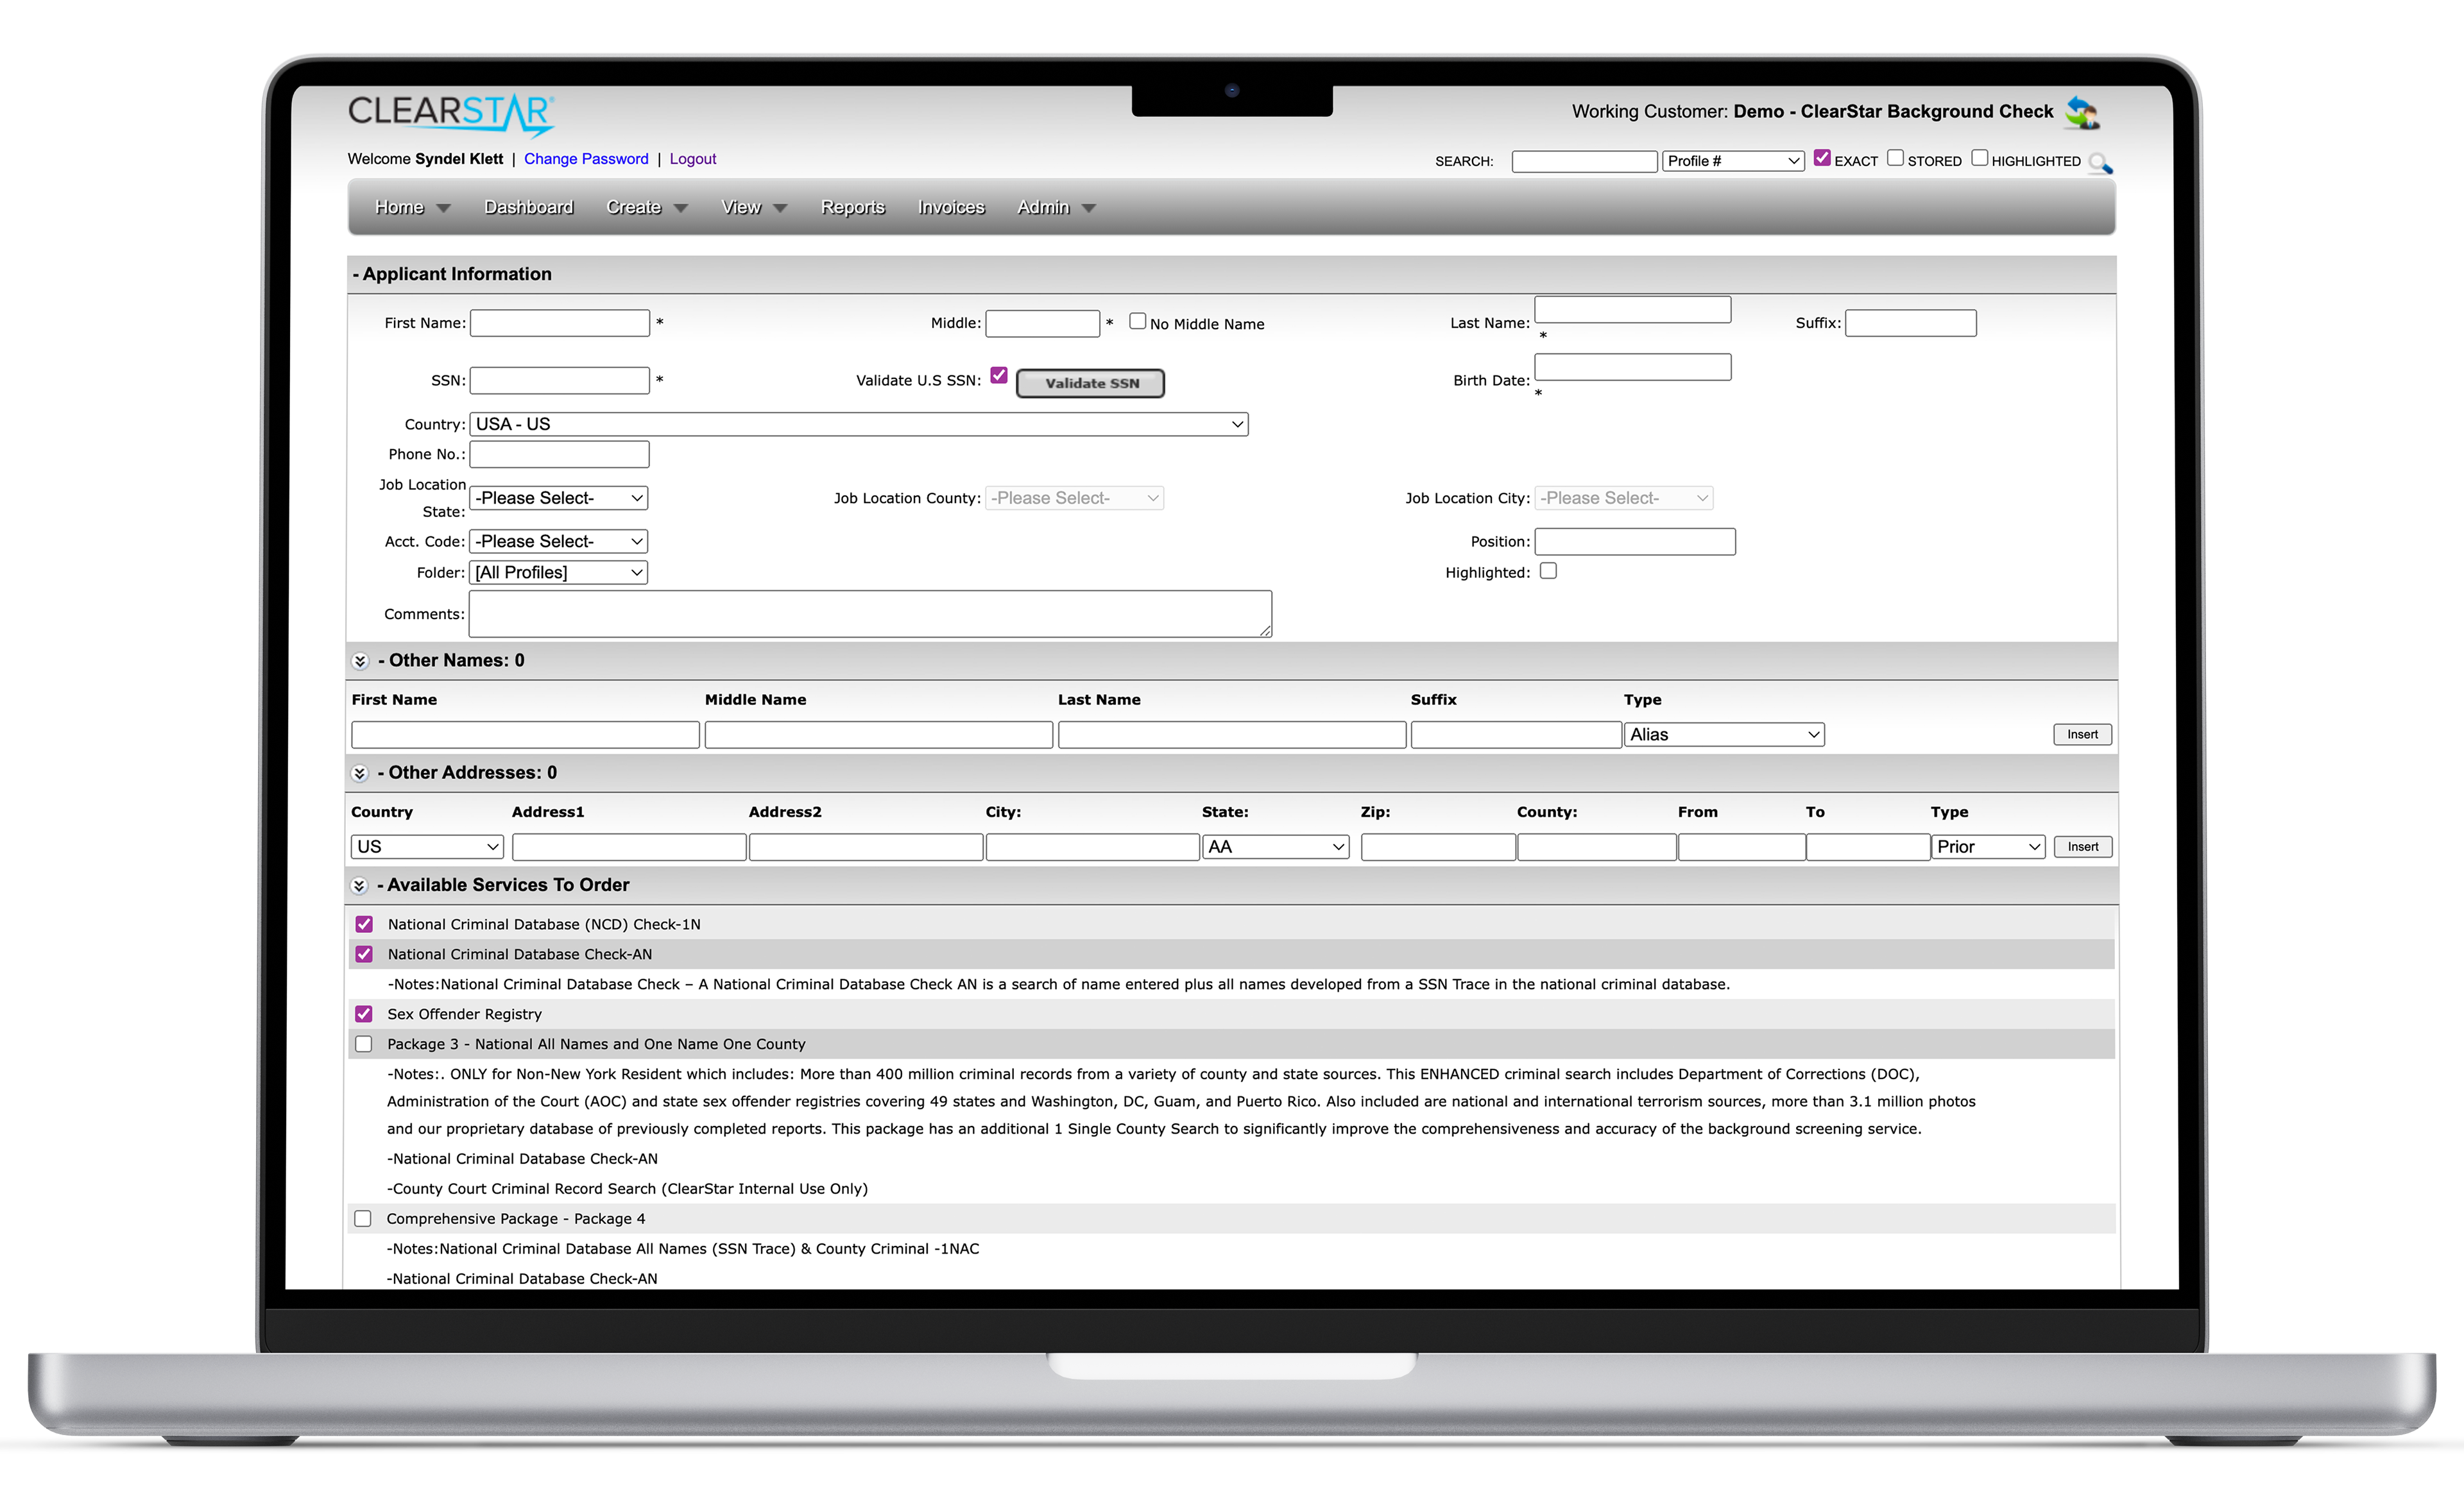2464x1507 pixels.
Task: Collapse Available Services To Order chevron
Action: (360, 885)
